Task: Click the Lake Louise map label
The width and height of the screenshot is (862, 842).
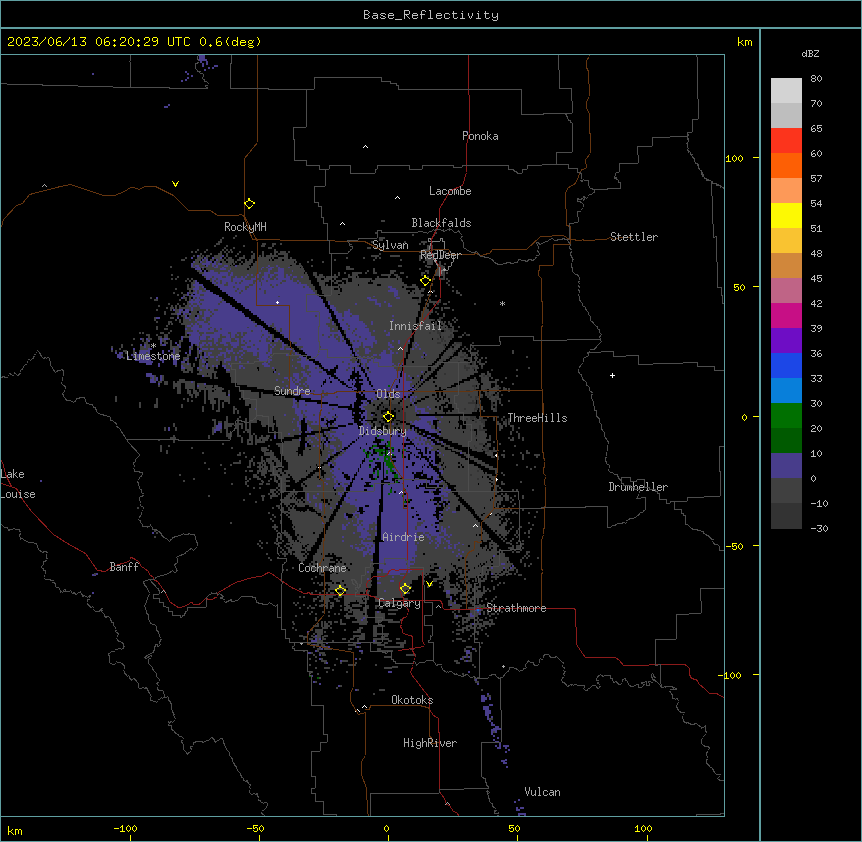Action: 18,484
